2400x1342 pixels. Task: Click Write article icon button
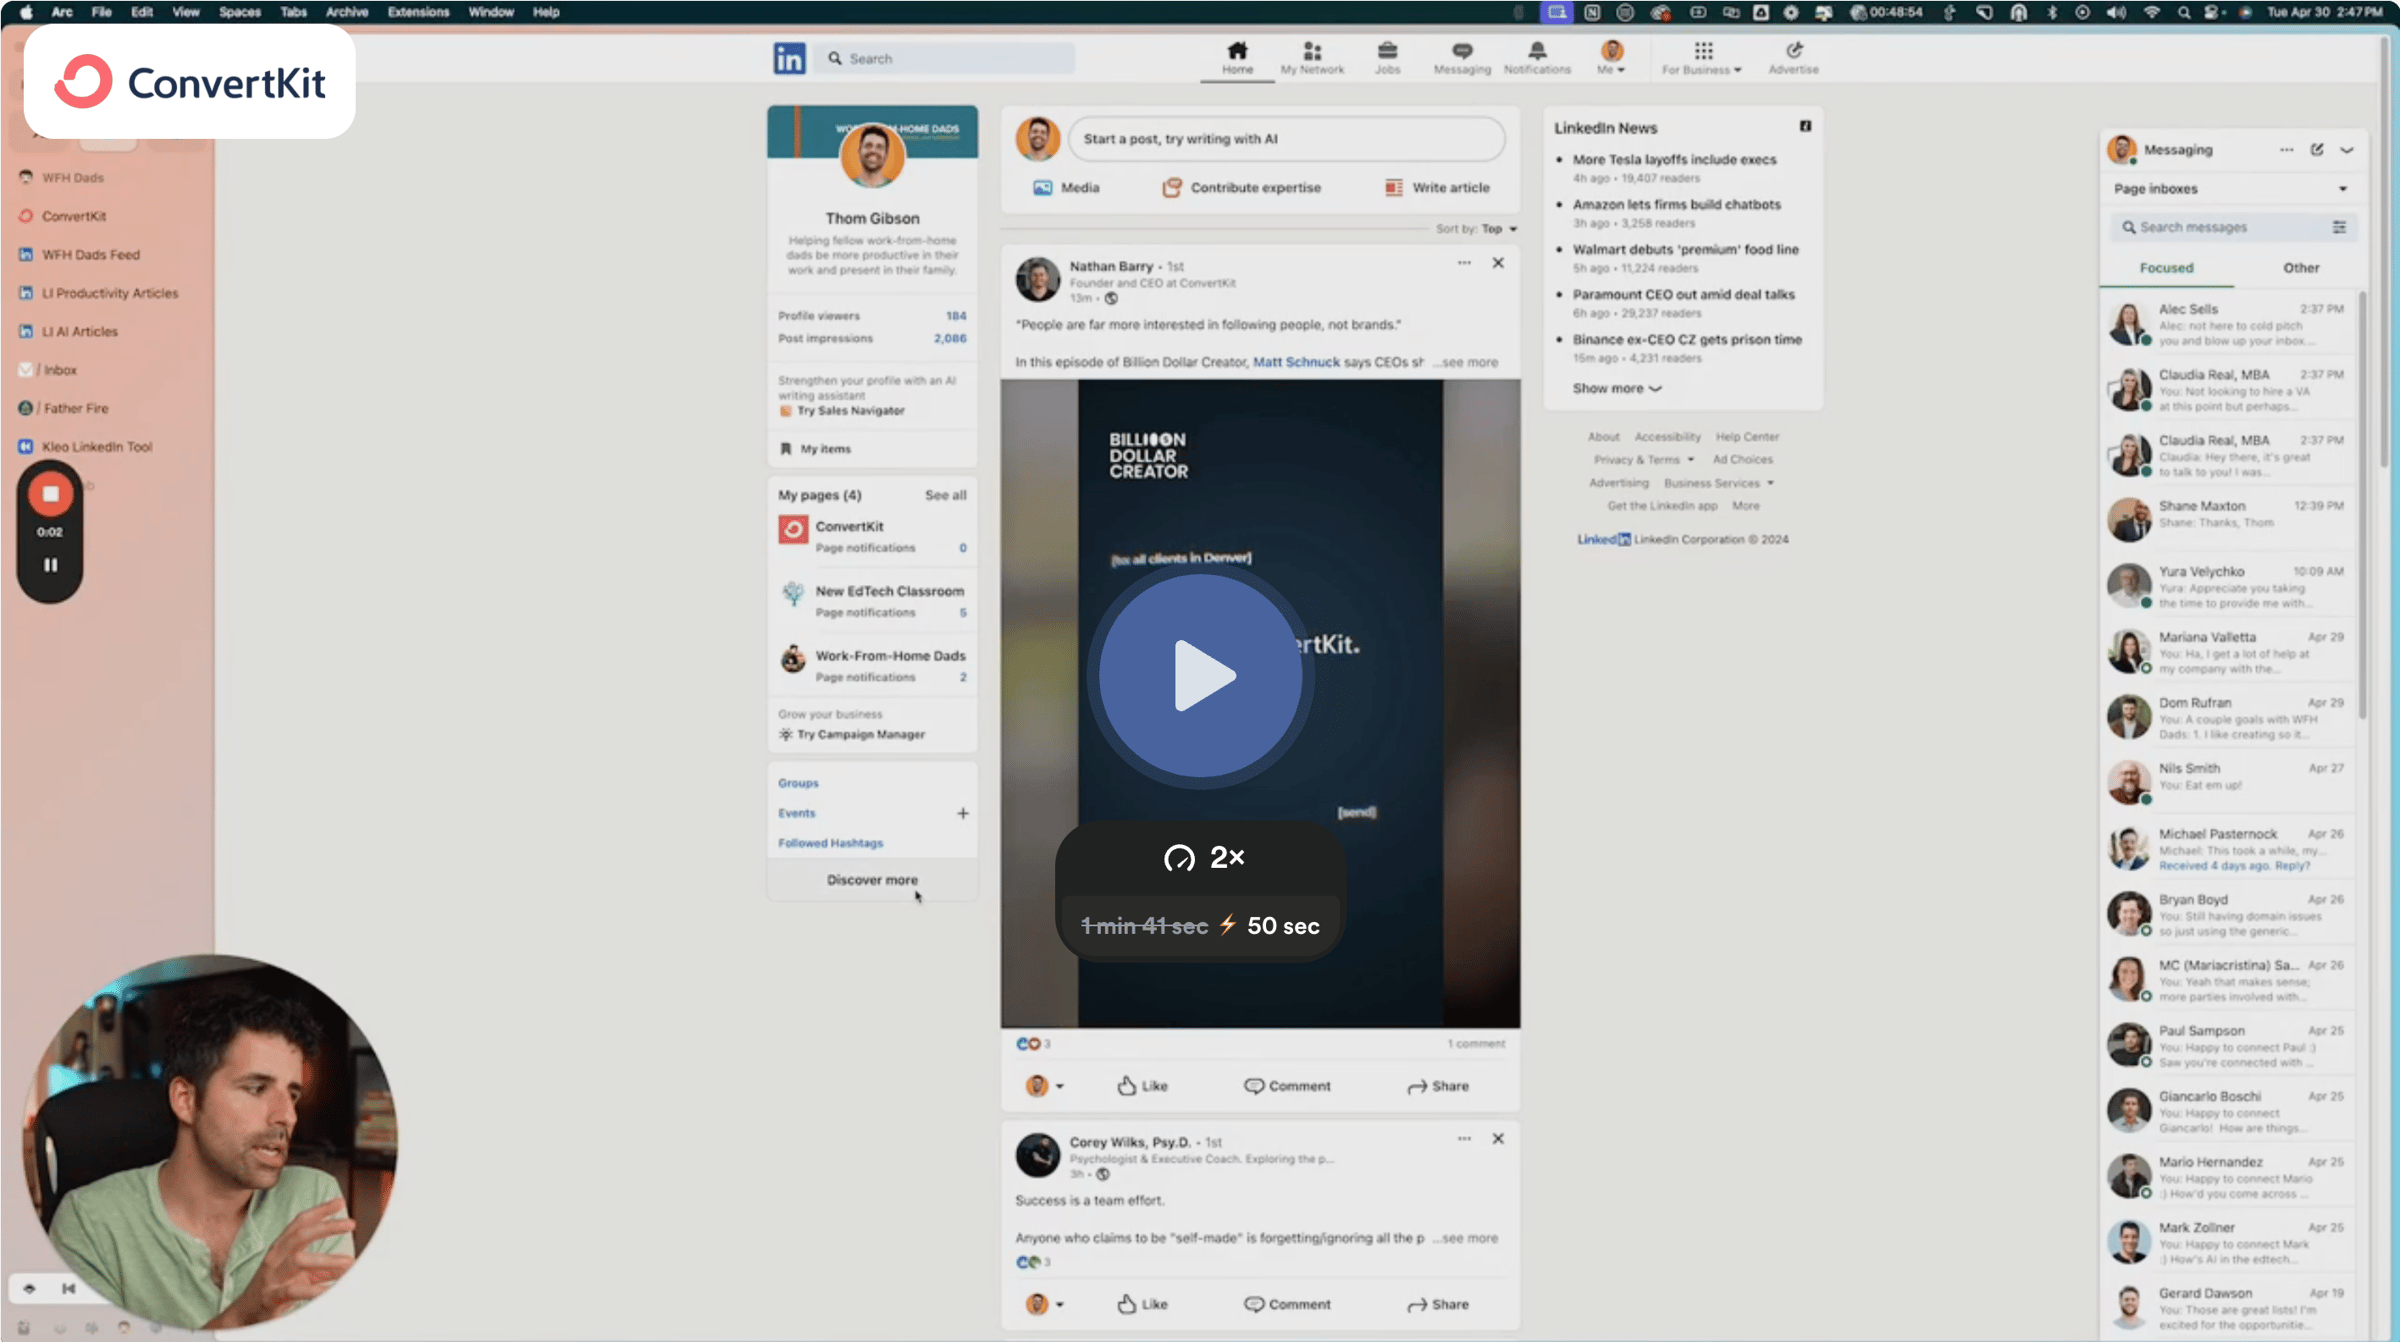(1436, 187)
